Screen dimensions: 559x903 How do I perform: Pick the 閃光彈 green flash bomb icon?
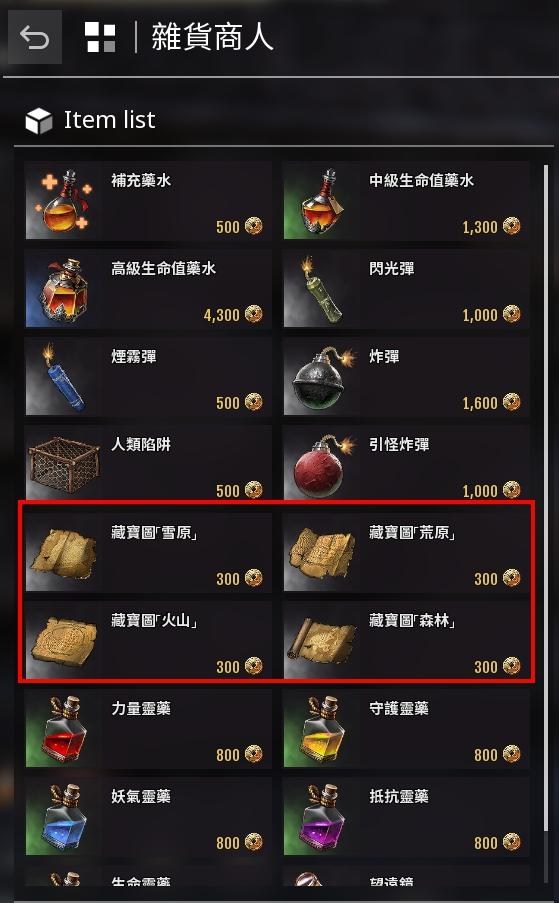(321, 289)
